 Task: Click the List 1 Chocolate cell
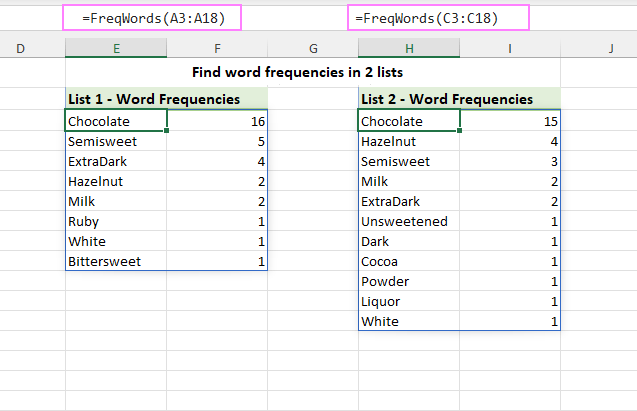pyautogui.click(x=116, y=121)
